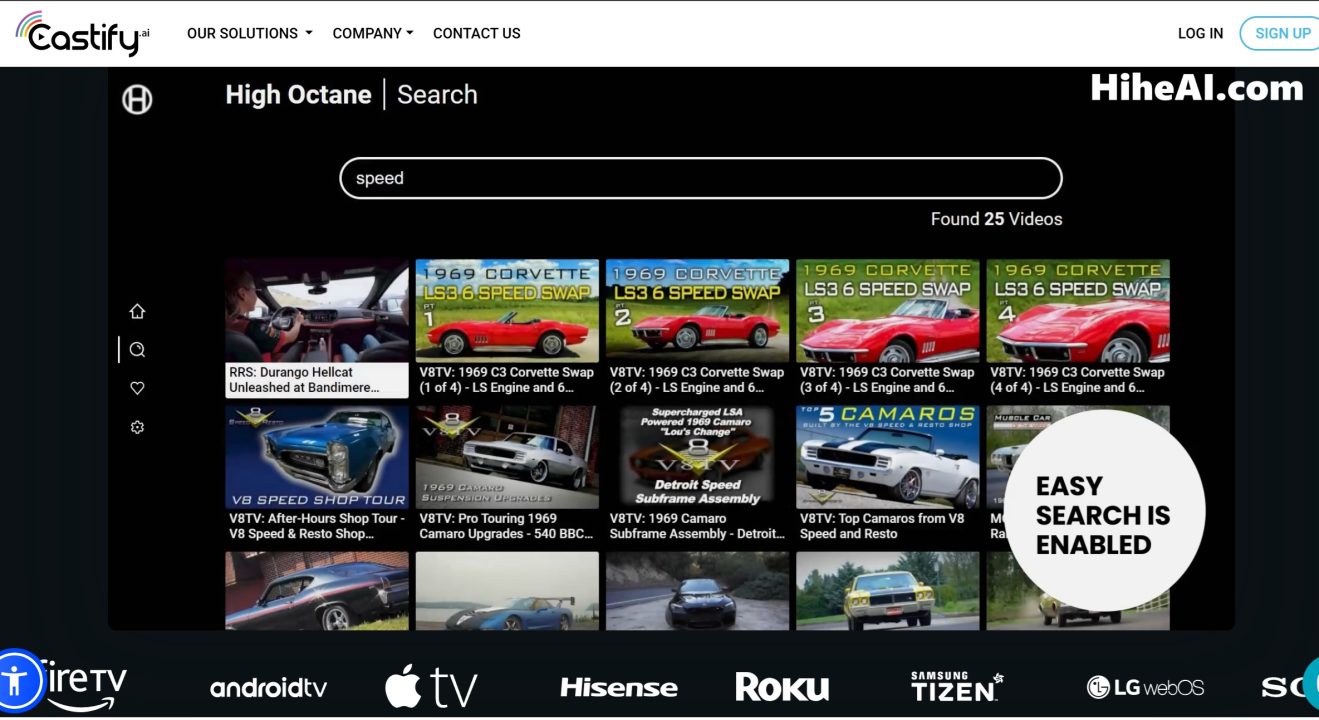Expand the COMPANY dropdown

pyautogui.click(x=372, y=33)
